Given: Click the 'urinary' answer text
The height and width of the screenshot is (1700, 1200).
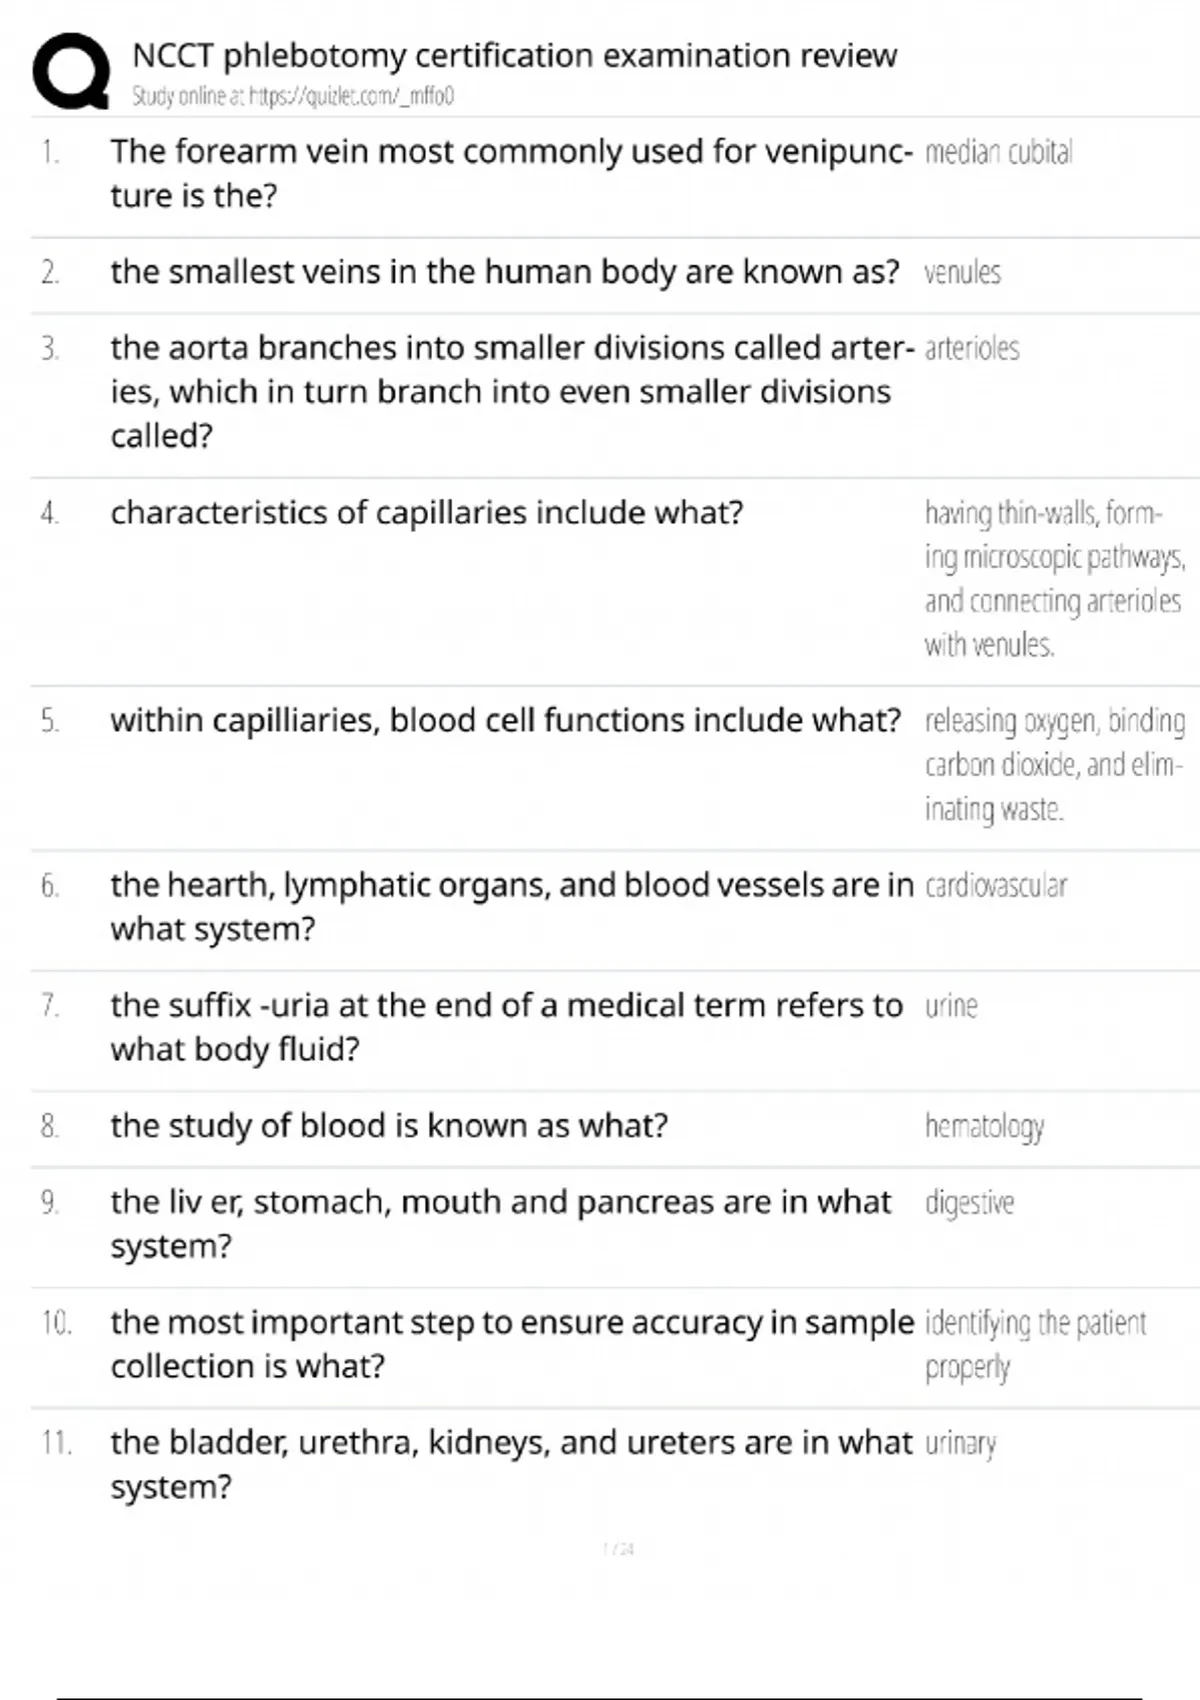Looking at the screenshot, I should [960, 1443].
